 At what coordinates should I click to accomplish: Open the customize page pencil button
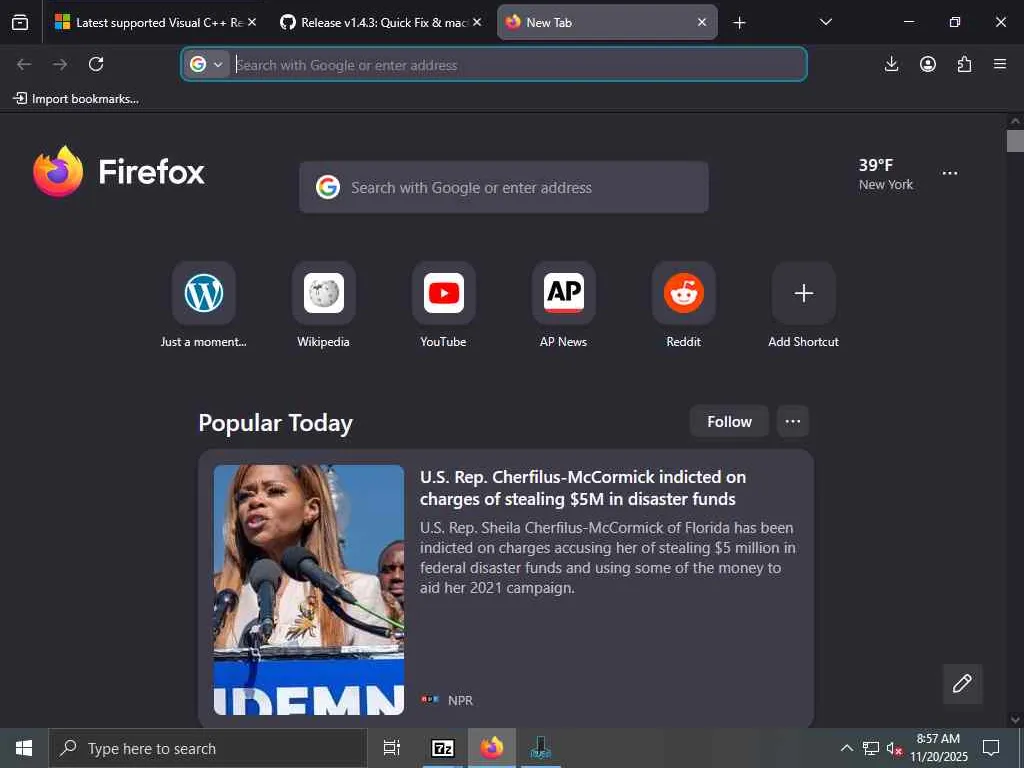point(962,684)
